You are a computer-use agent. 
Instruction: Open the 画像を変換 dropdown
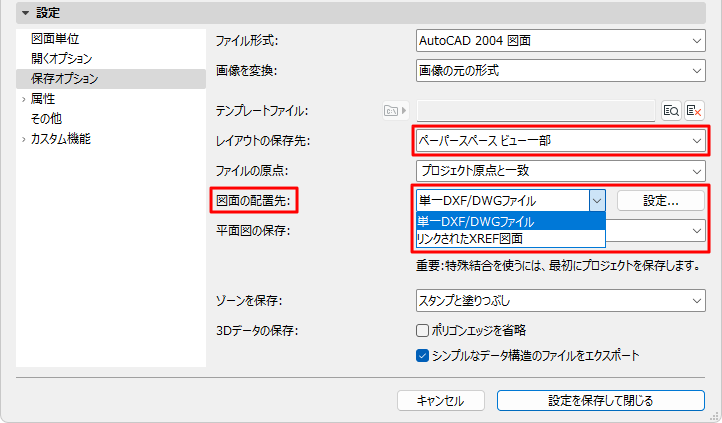click(x=560, y=71)
